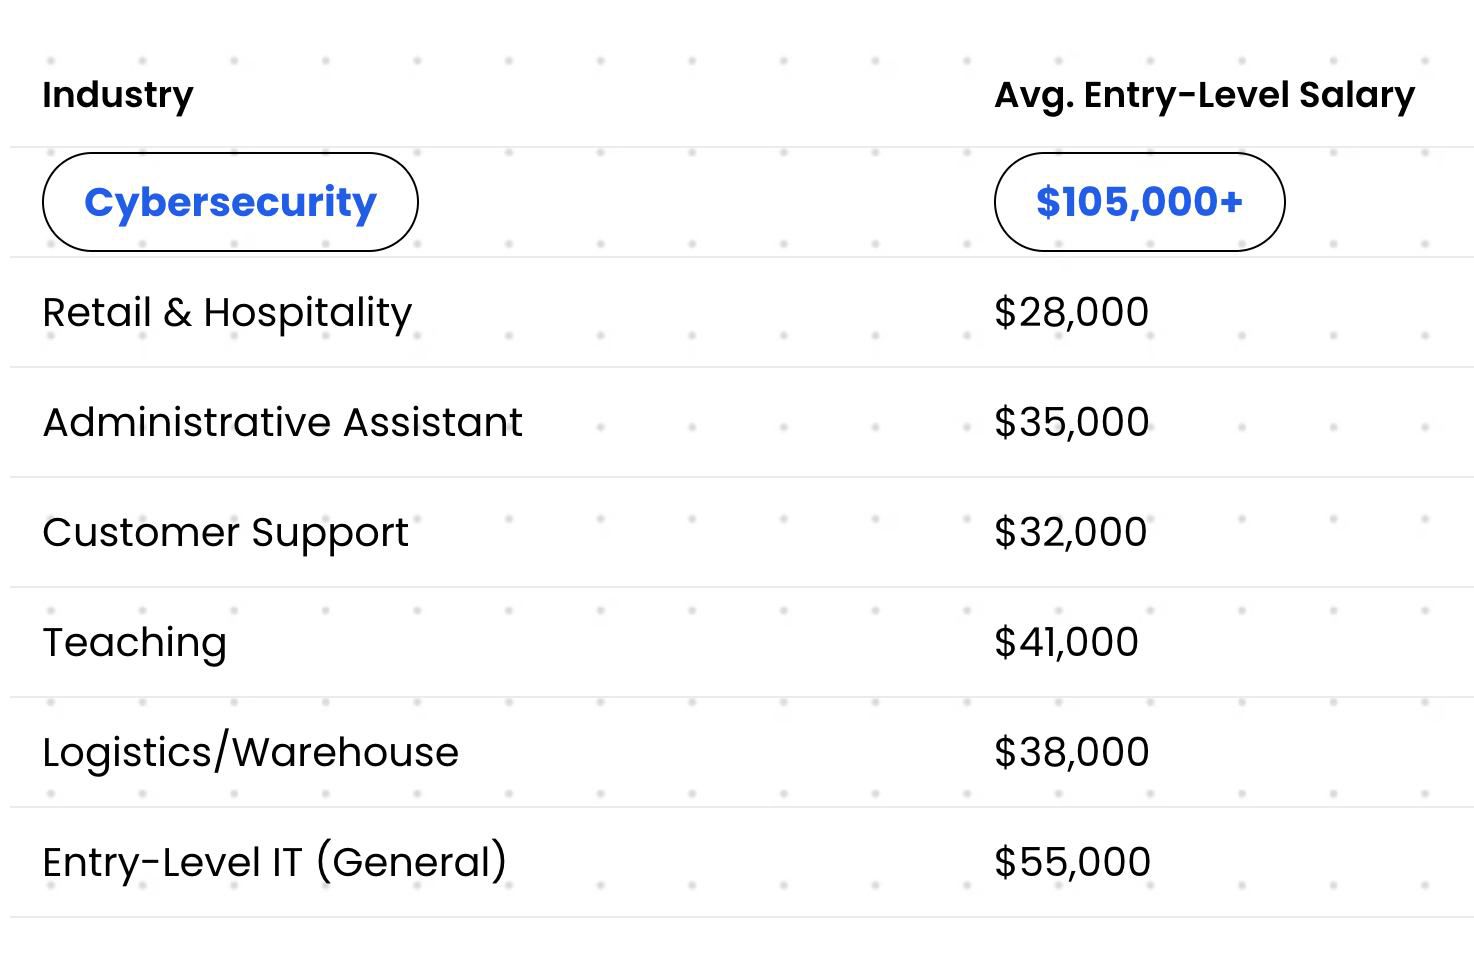Click the word "Hospitality" in the table
The height and width of the screenshot is (956, 1474).
[307, 313]
